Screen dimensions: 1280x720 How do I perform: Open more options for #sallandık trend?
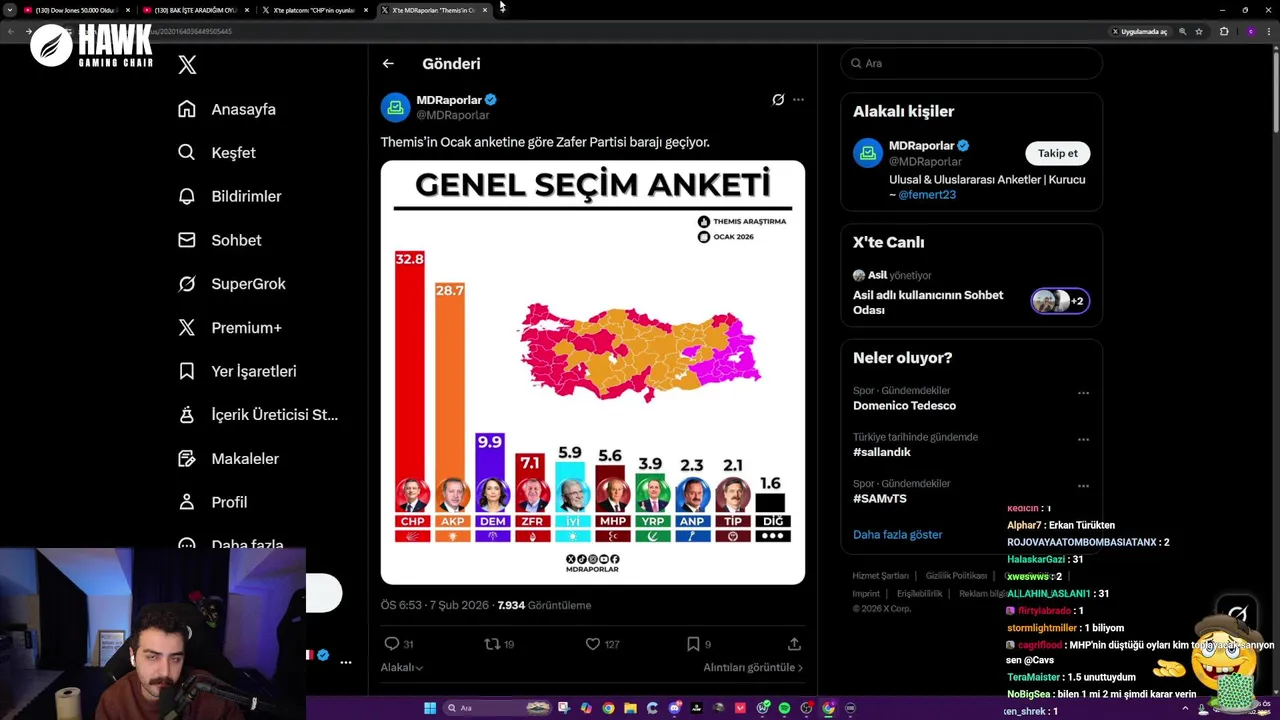coord(1083,439)
